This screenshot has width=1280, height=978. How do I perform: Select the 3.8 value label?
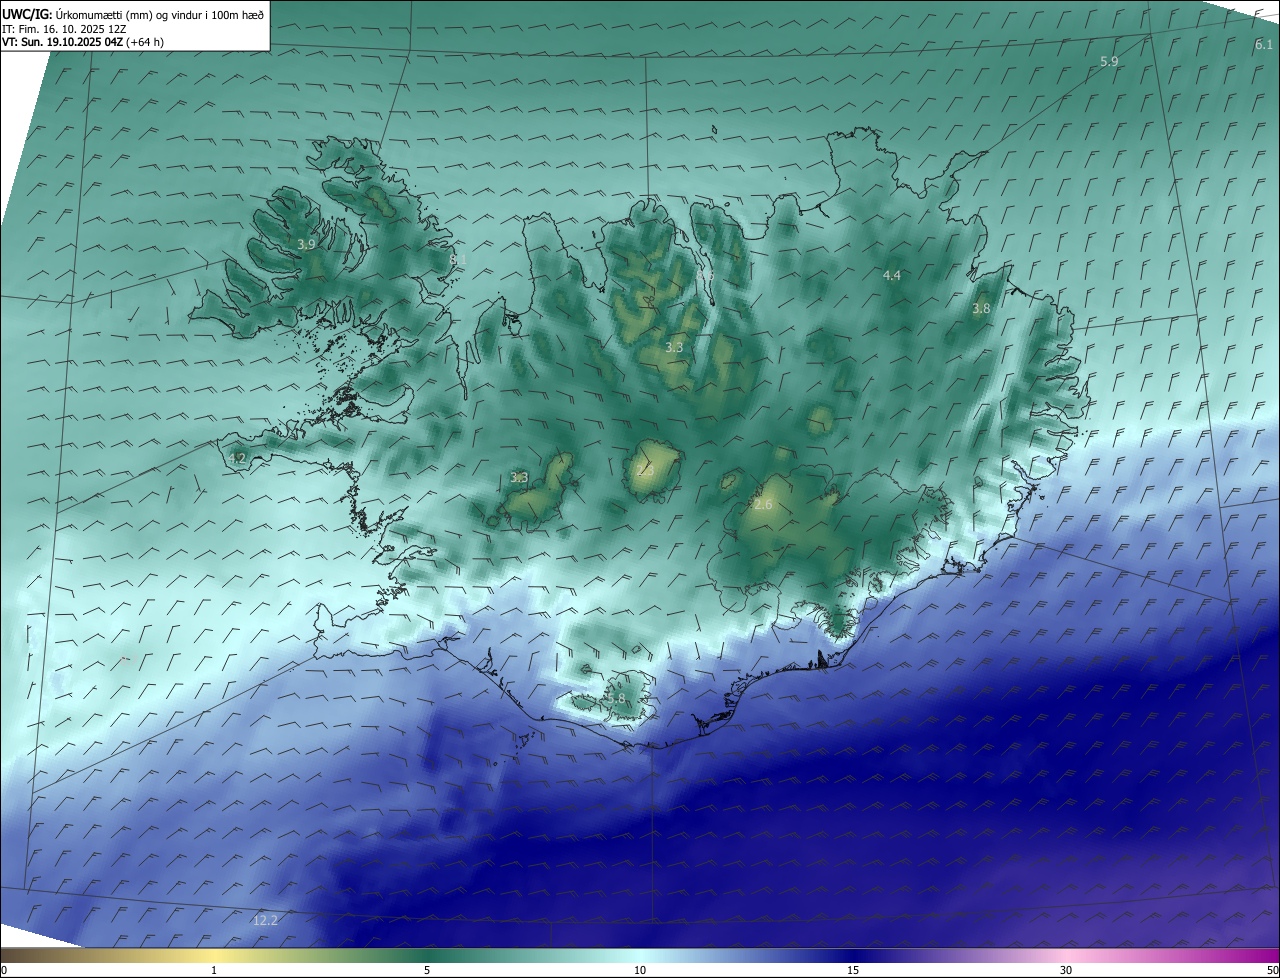[x=981, y=309]
